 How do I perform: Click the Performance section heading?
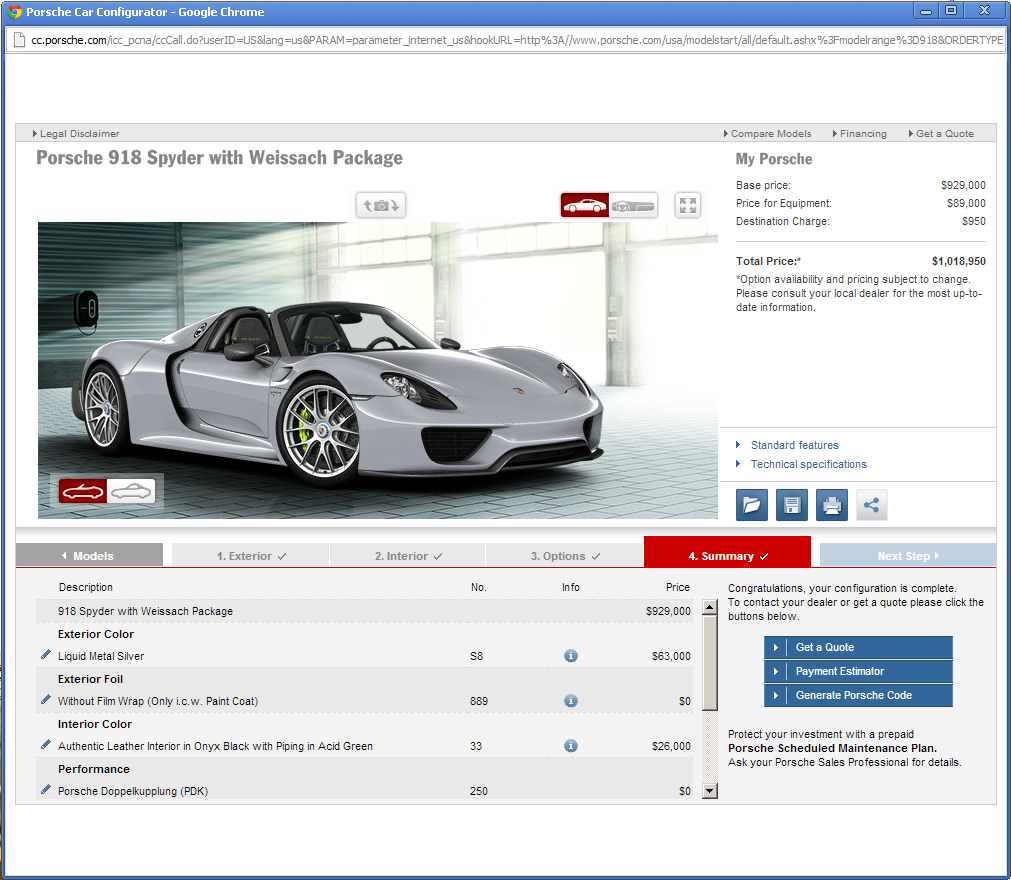(93, 769)
